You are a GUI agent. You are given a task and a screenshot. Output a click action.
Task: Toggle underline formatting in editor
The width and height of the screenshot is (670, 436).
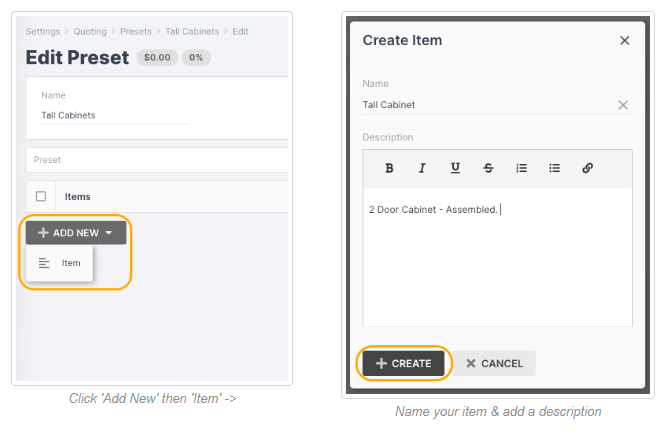[x=455, y=168]
